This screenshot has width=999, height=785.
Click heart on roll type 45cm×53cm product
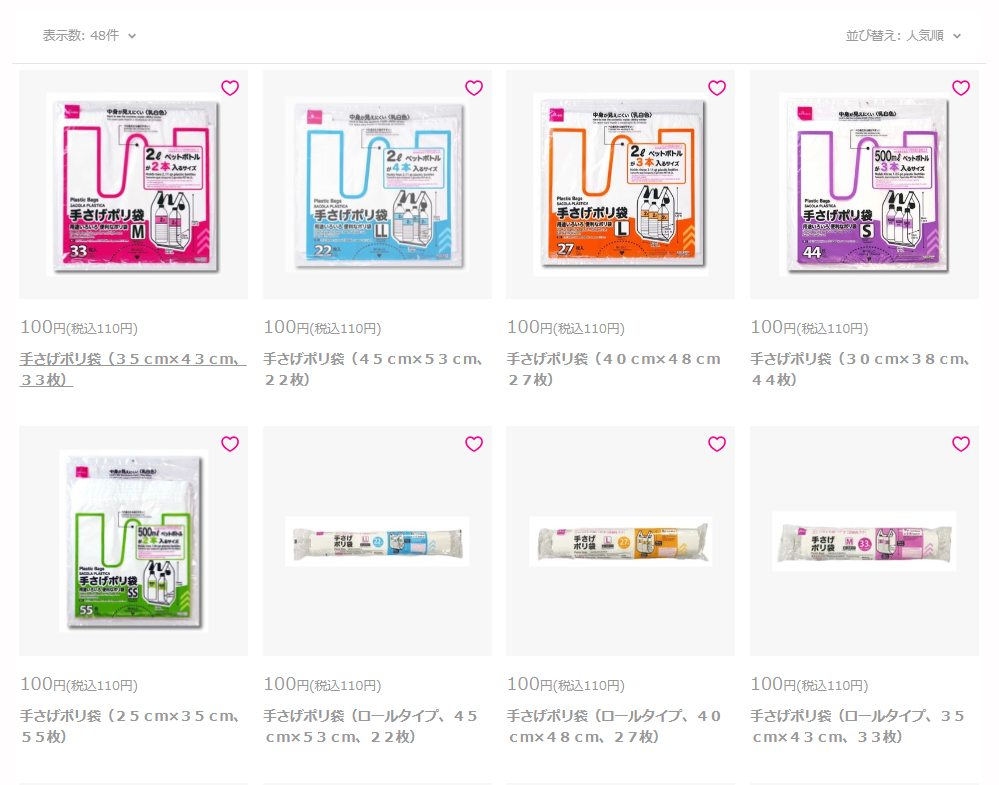pos(474,444)
